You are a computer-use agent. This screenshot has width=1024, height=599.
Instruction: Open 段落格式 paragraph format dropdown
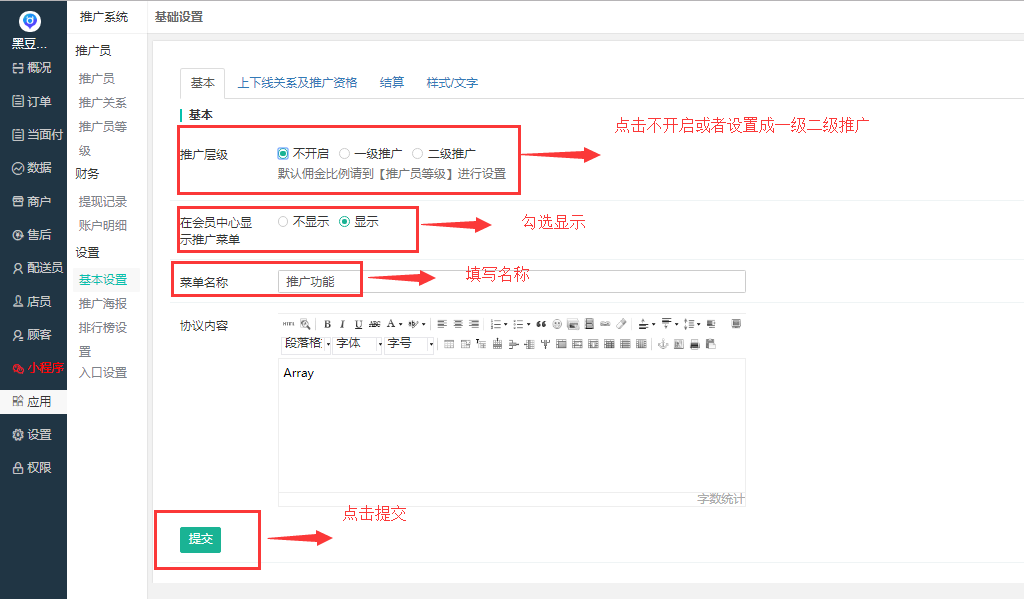click(306, 344)
